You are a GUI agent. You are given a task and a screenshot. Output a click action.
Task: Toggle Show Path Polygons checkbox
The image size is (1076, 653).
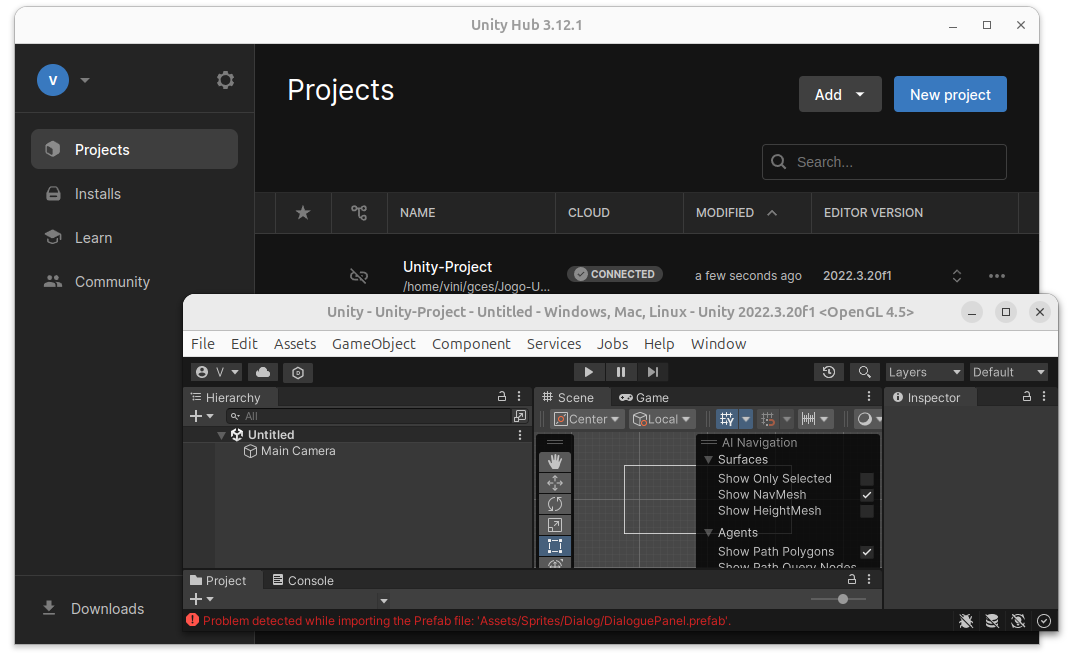click(867, 552)
